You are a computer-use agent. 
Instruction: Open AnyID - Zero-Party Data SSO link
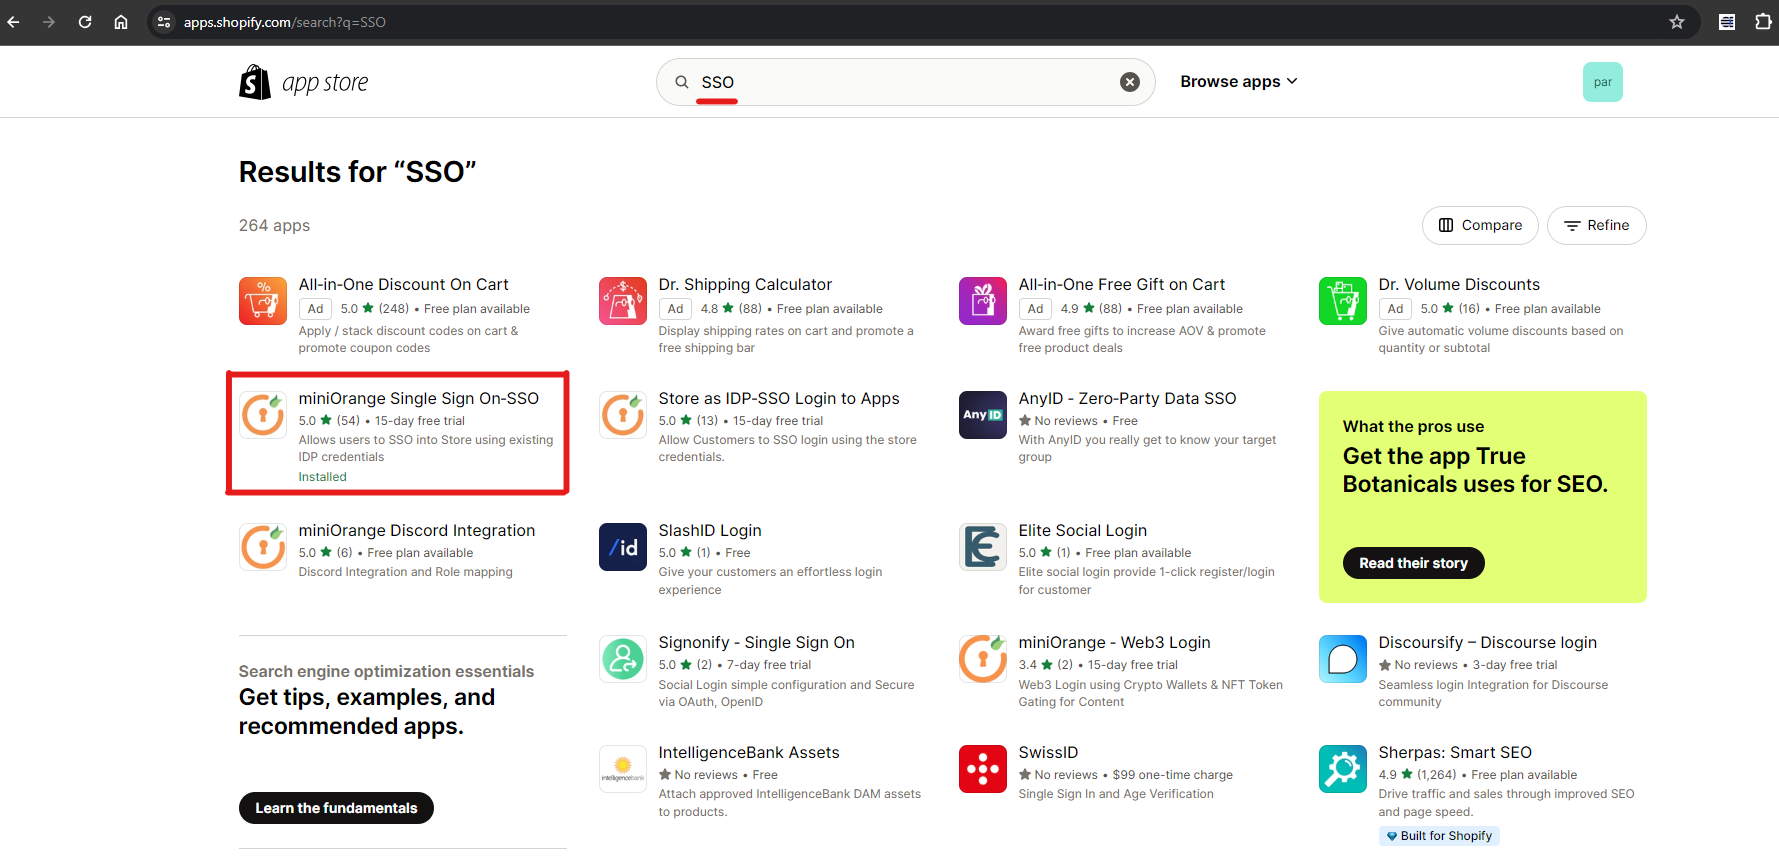[x=1127, y=398]
